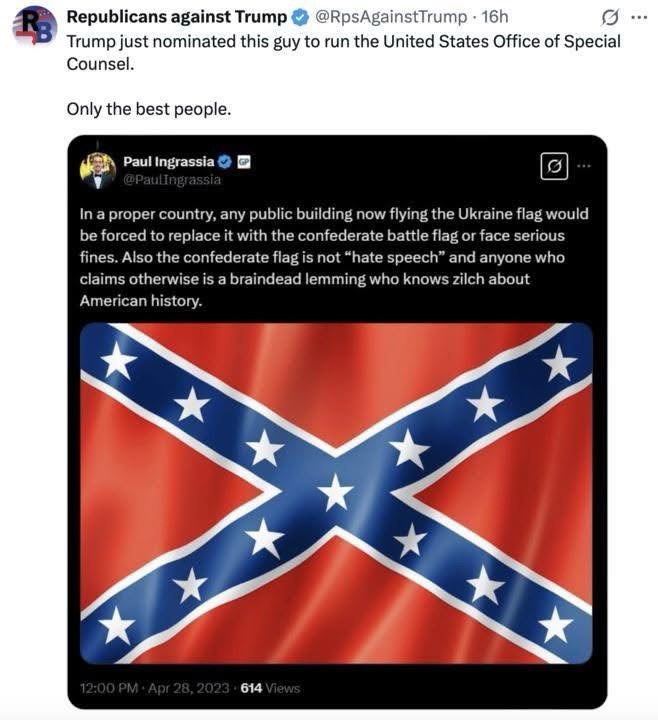Image resolution: width=658 pixels, height=720 pixels.
Task: Click the Grok icon inside the quoted post
Action: (x=554, y=166)
